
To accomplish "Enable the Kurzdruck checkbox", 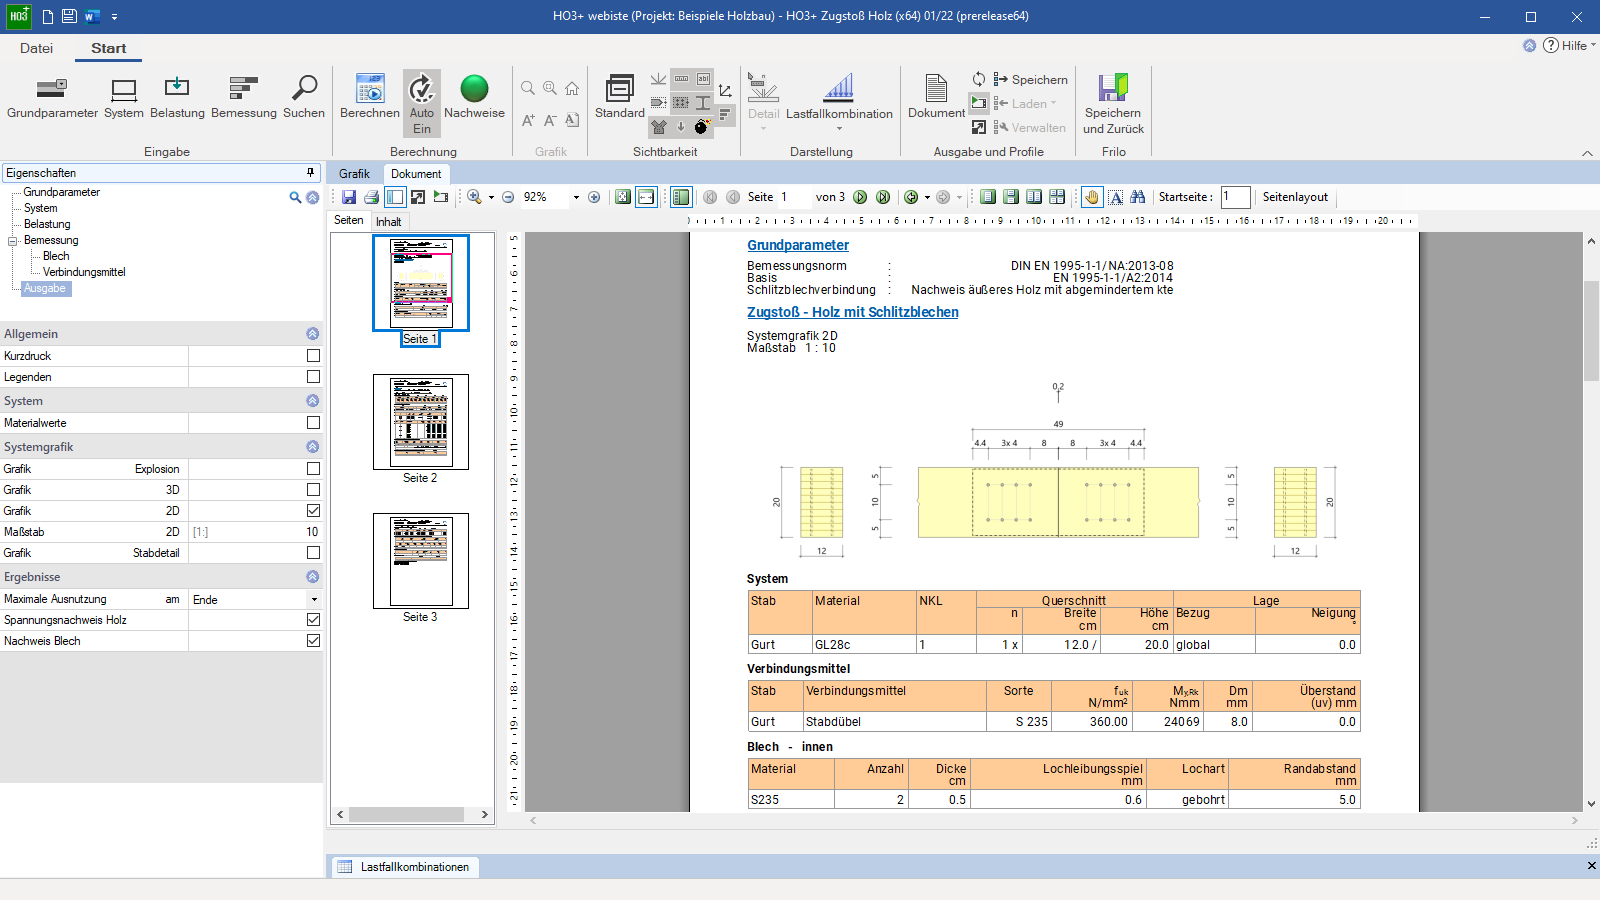I will click(x=313, y=356).
